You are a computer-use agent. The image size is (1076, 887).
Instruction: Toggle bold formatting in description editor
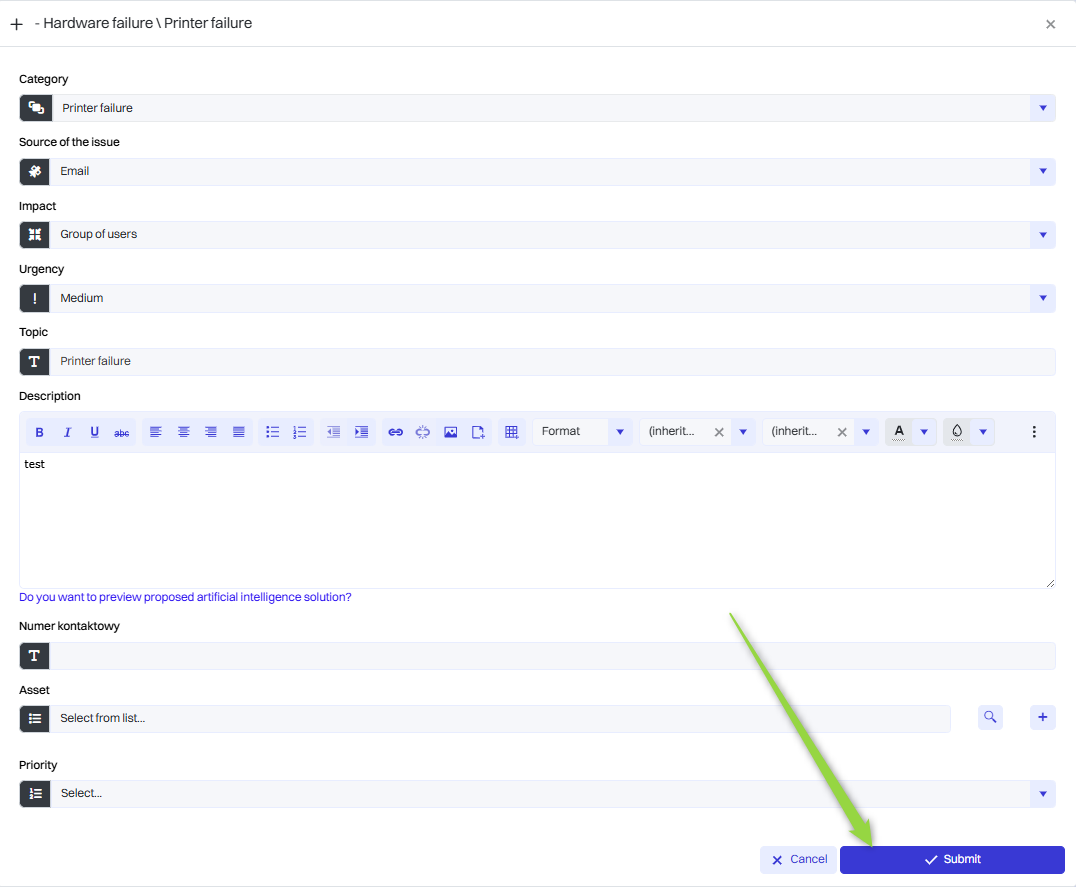[40, 432]
